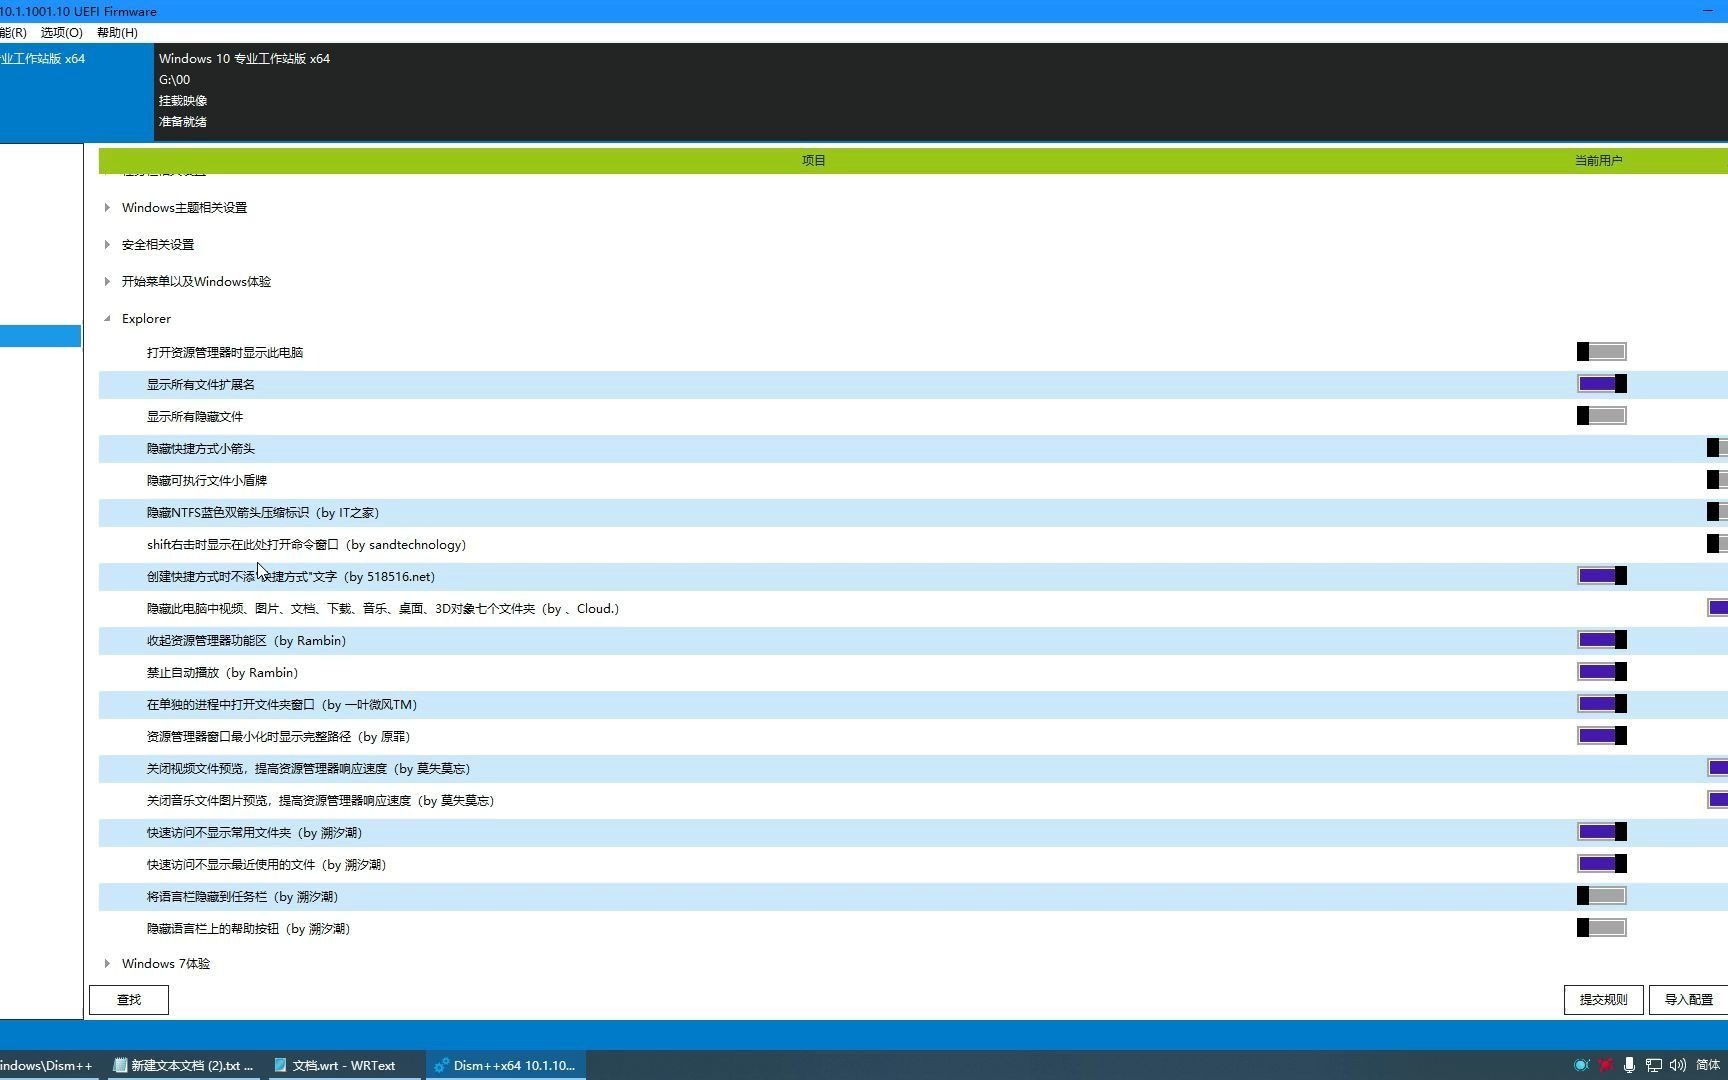Open the 帮助(H) menu

pos(117,33)
